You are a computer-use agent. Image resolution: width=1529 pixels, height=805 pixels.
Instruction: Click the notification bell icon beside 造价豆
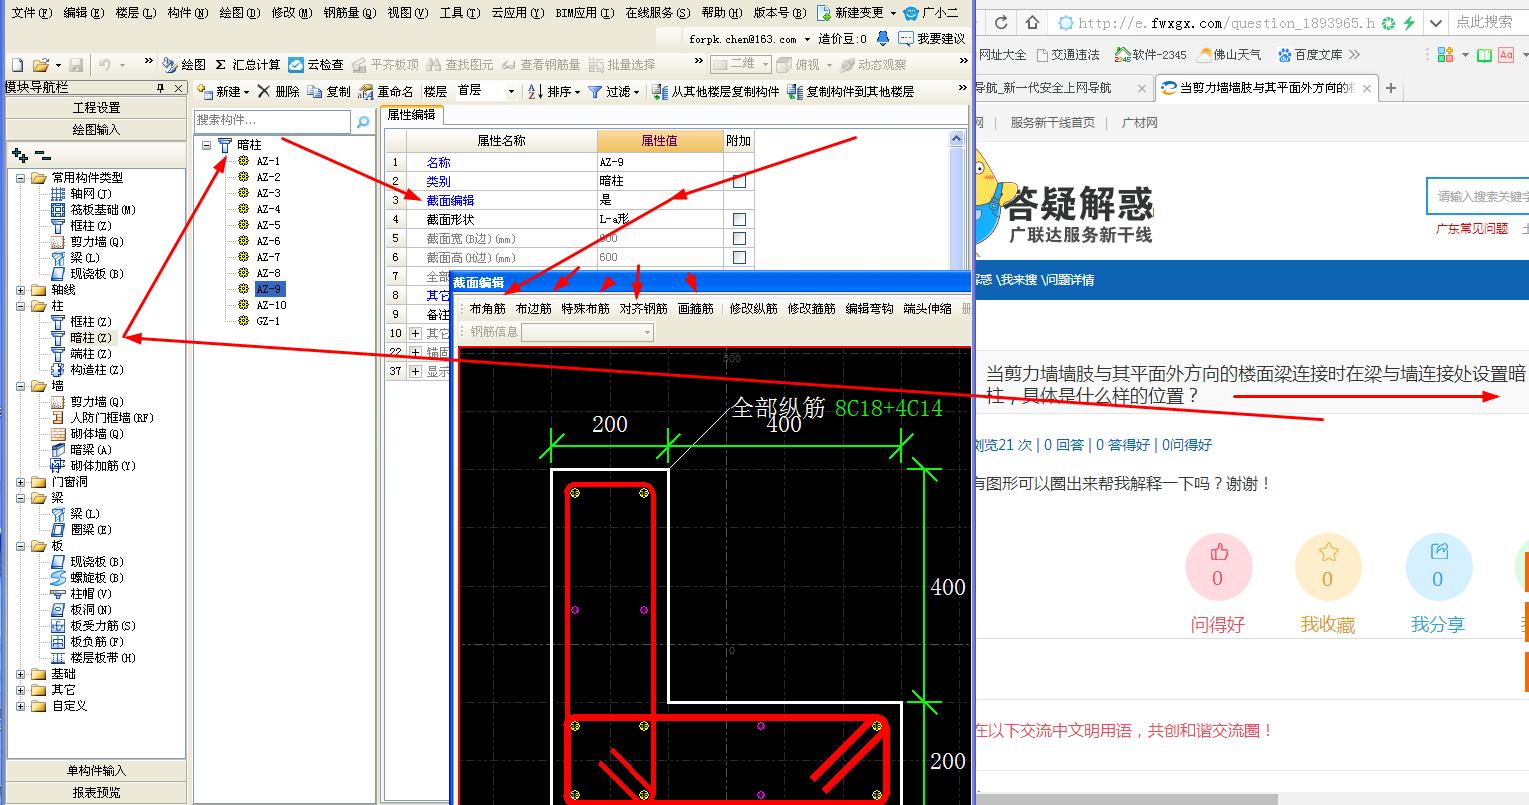click(883, 38)
